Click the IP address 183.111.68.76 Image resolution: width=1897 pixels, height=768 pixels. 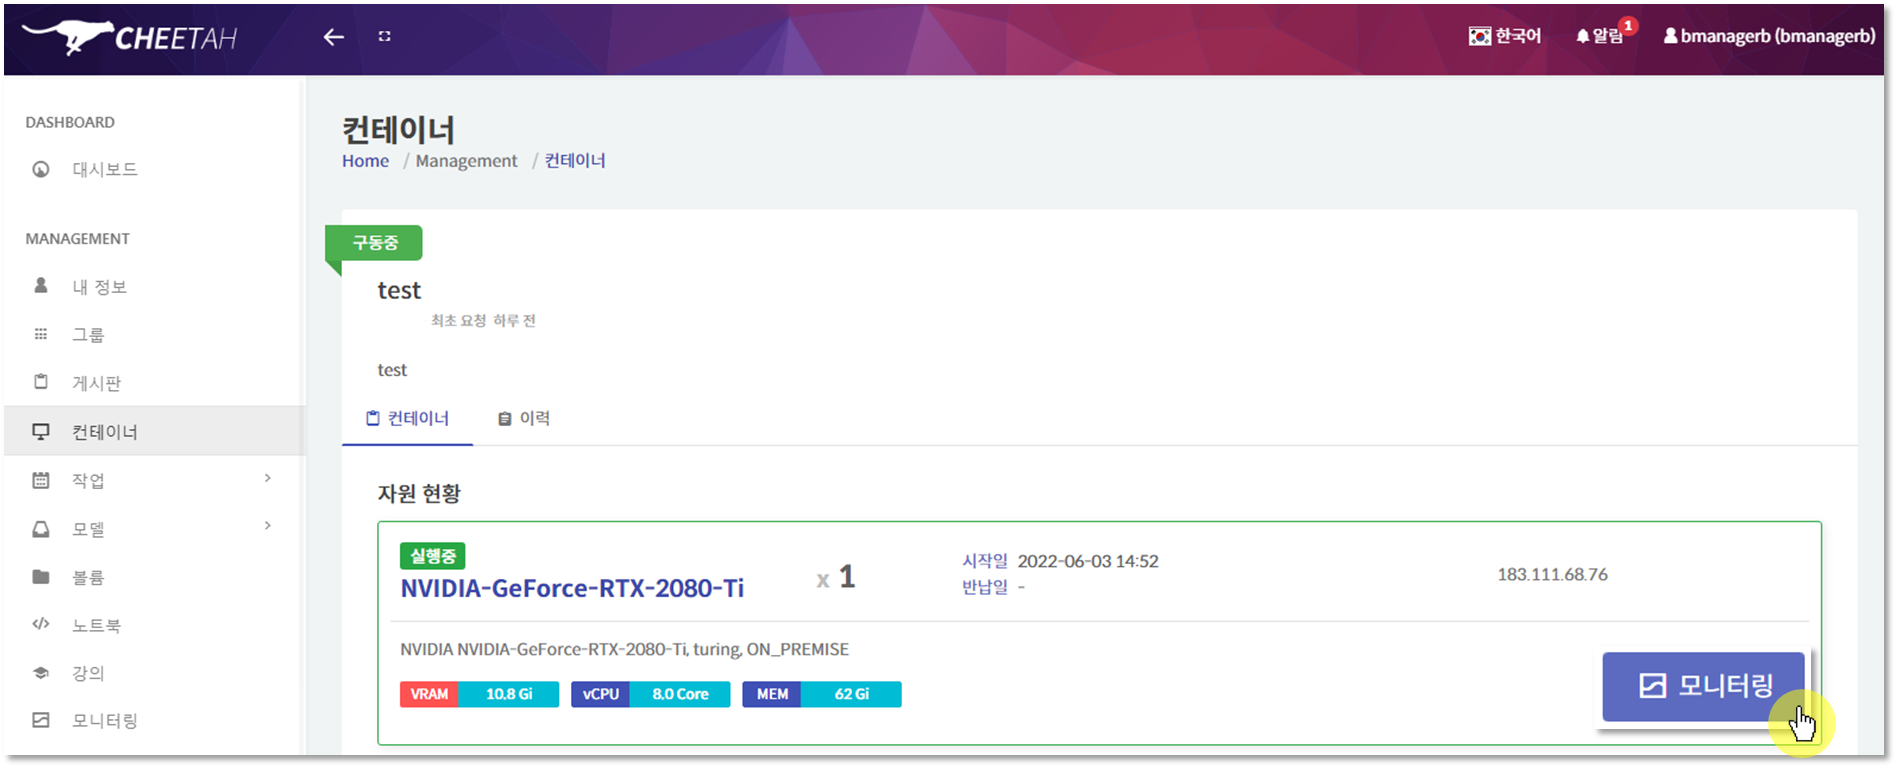click(1552, 574)
